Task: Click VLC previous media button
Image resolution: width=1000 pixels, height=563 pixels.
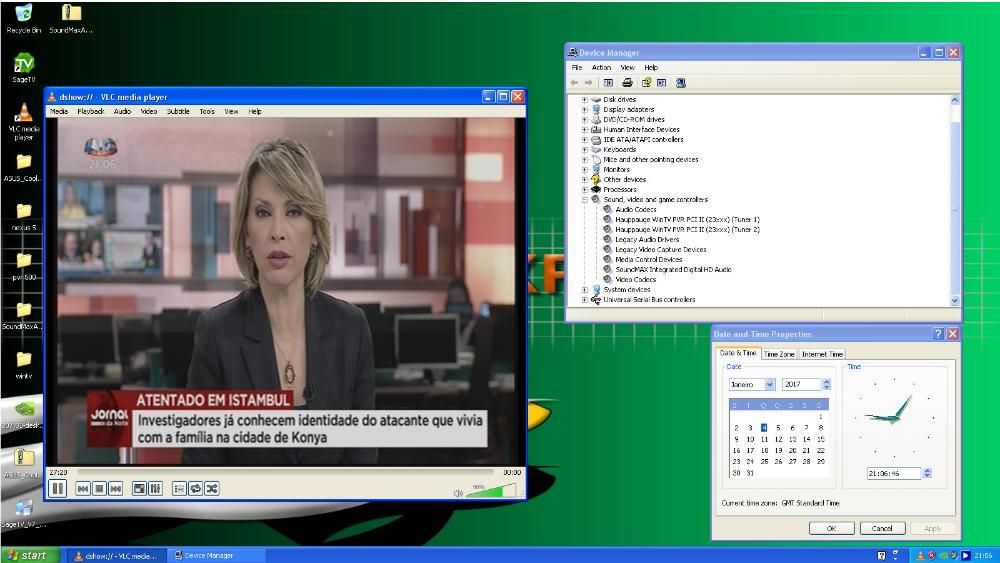Action: tap(83, 488)
